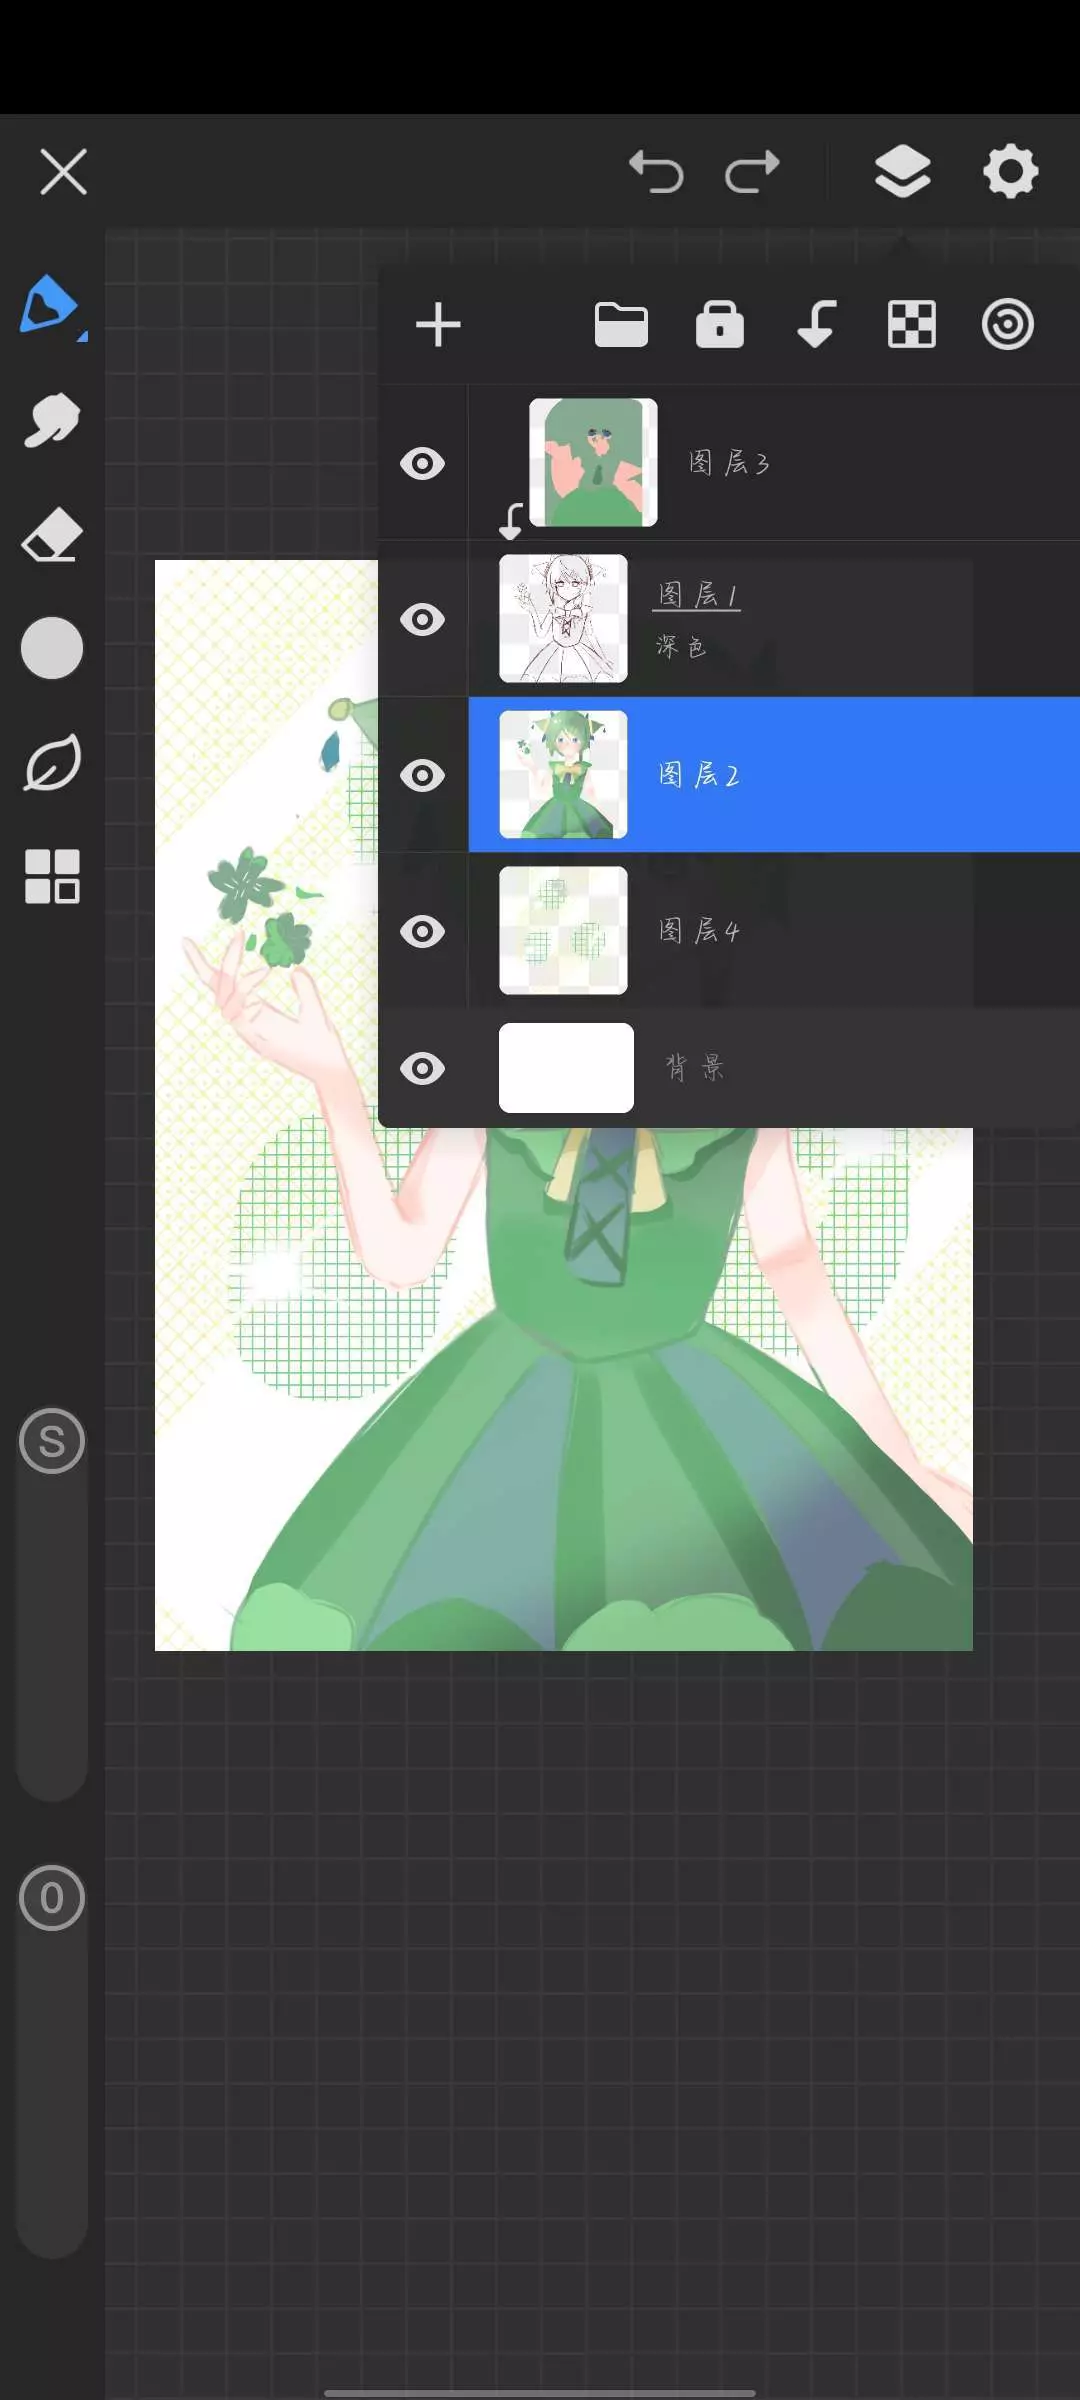Redo the undone action
This screenshot has width=1080, height=2400.
(752, 171)
